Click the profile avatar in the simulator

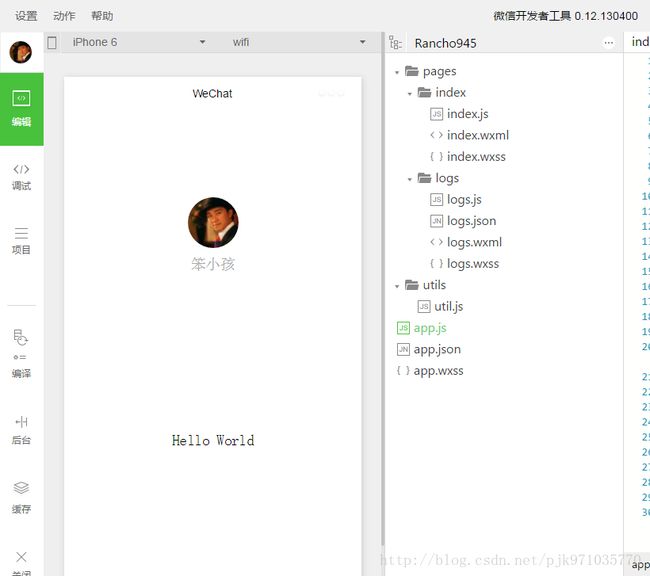point(213,223)
